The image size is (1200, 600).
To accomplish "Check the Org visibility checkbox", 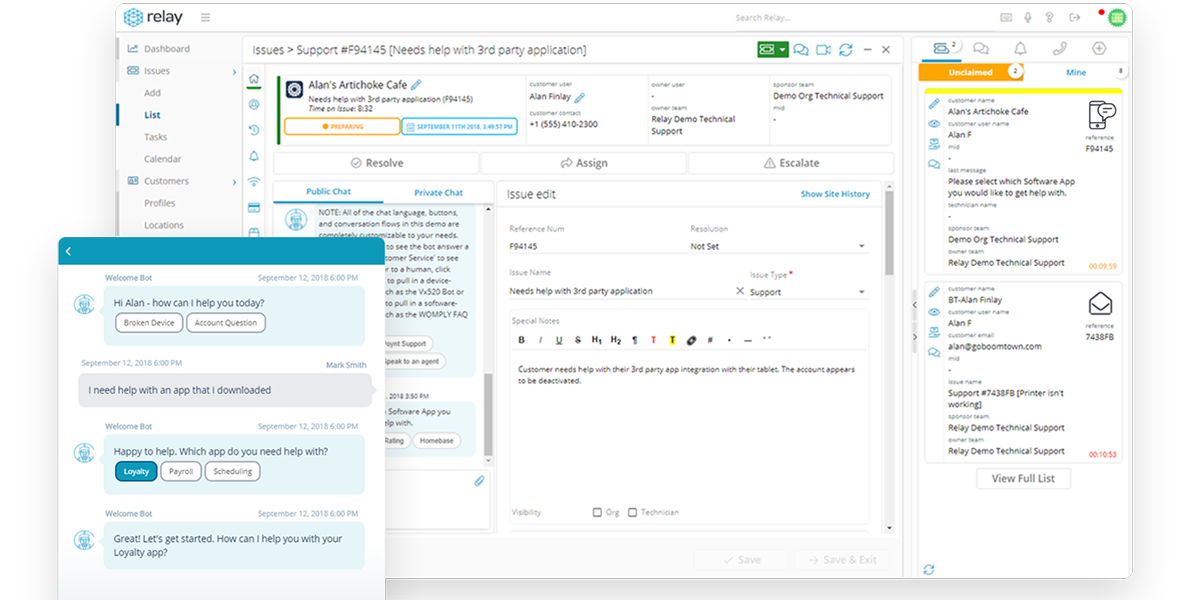I will (597, 512).
